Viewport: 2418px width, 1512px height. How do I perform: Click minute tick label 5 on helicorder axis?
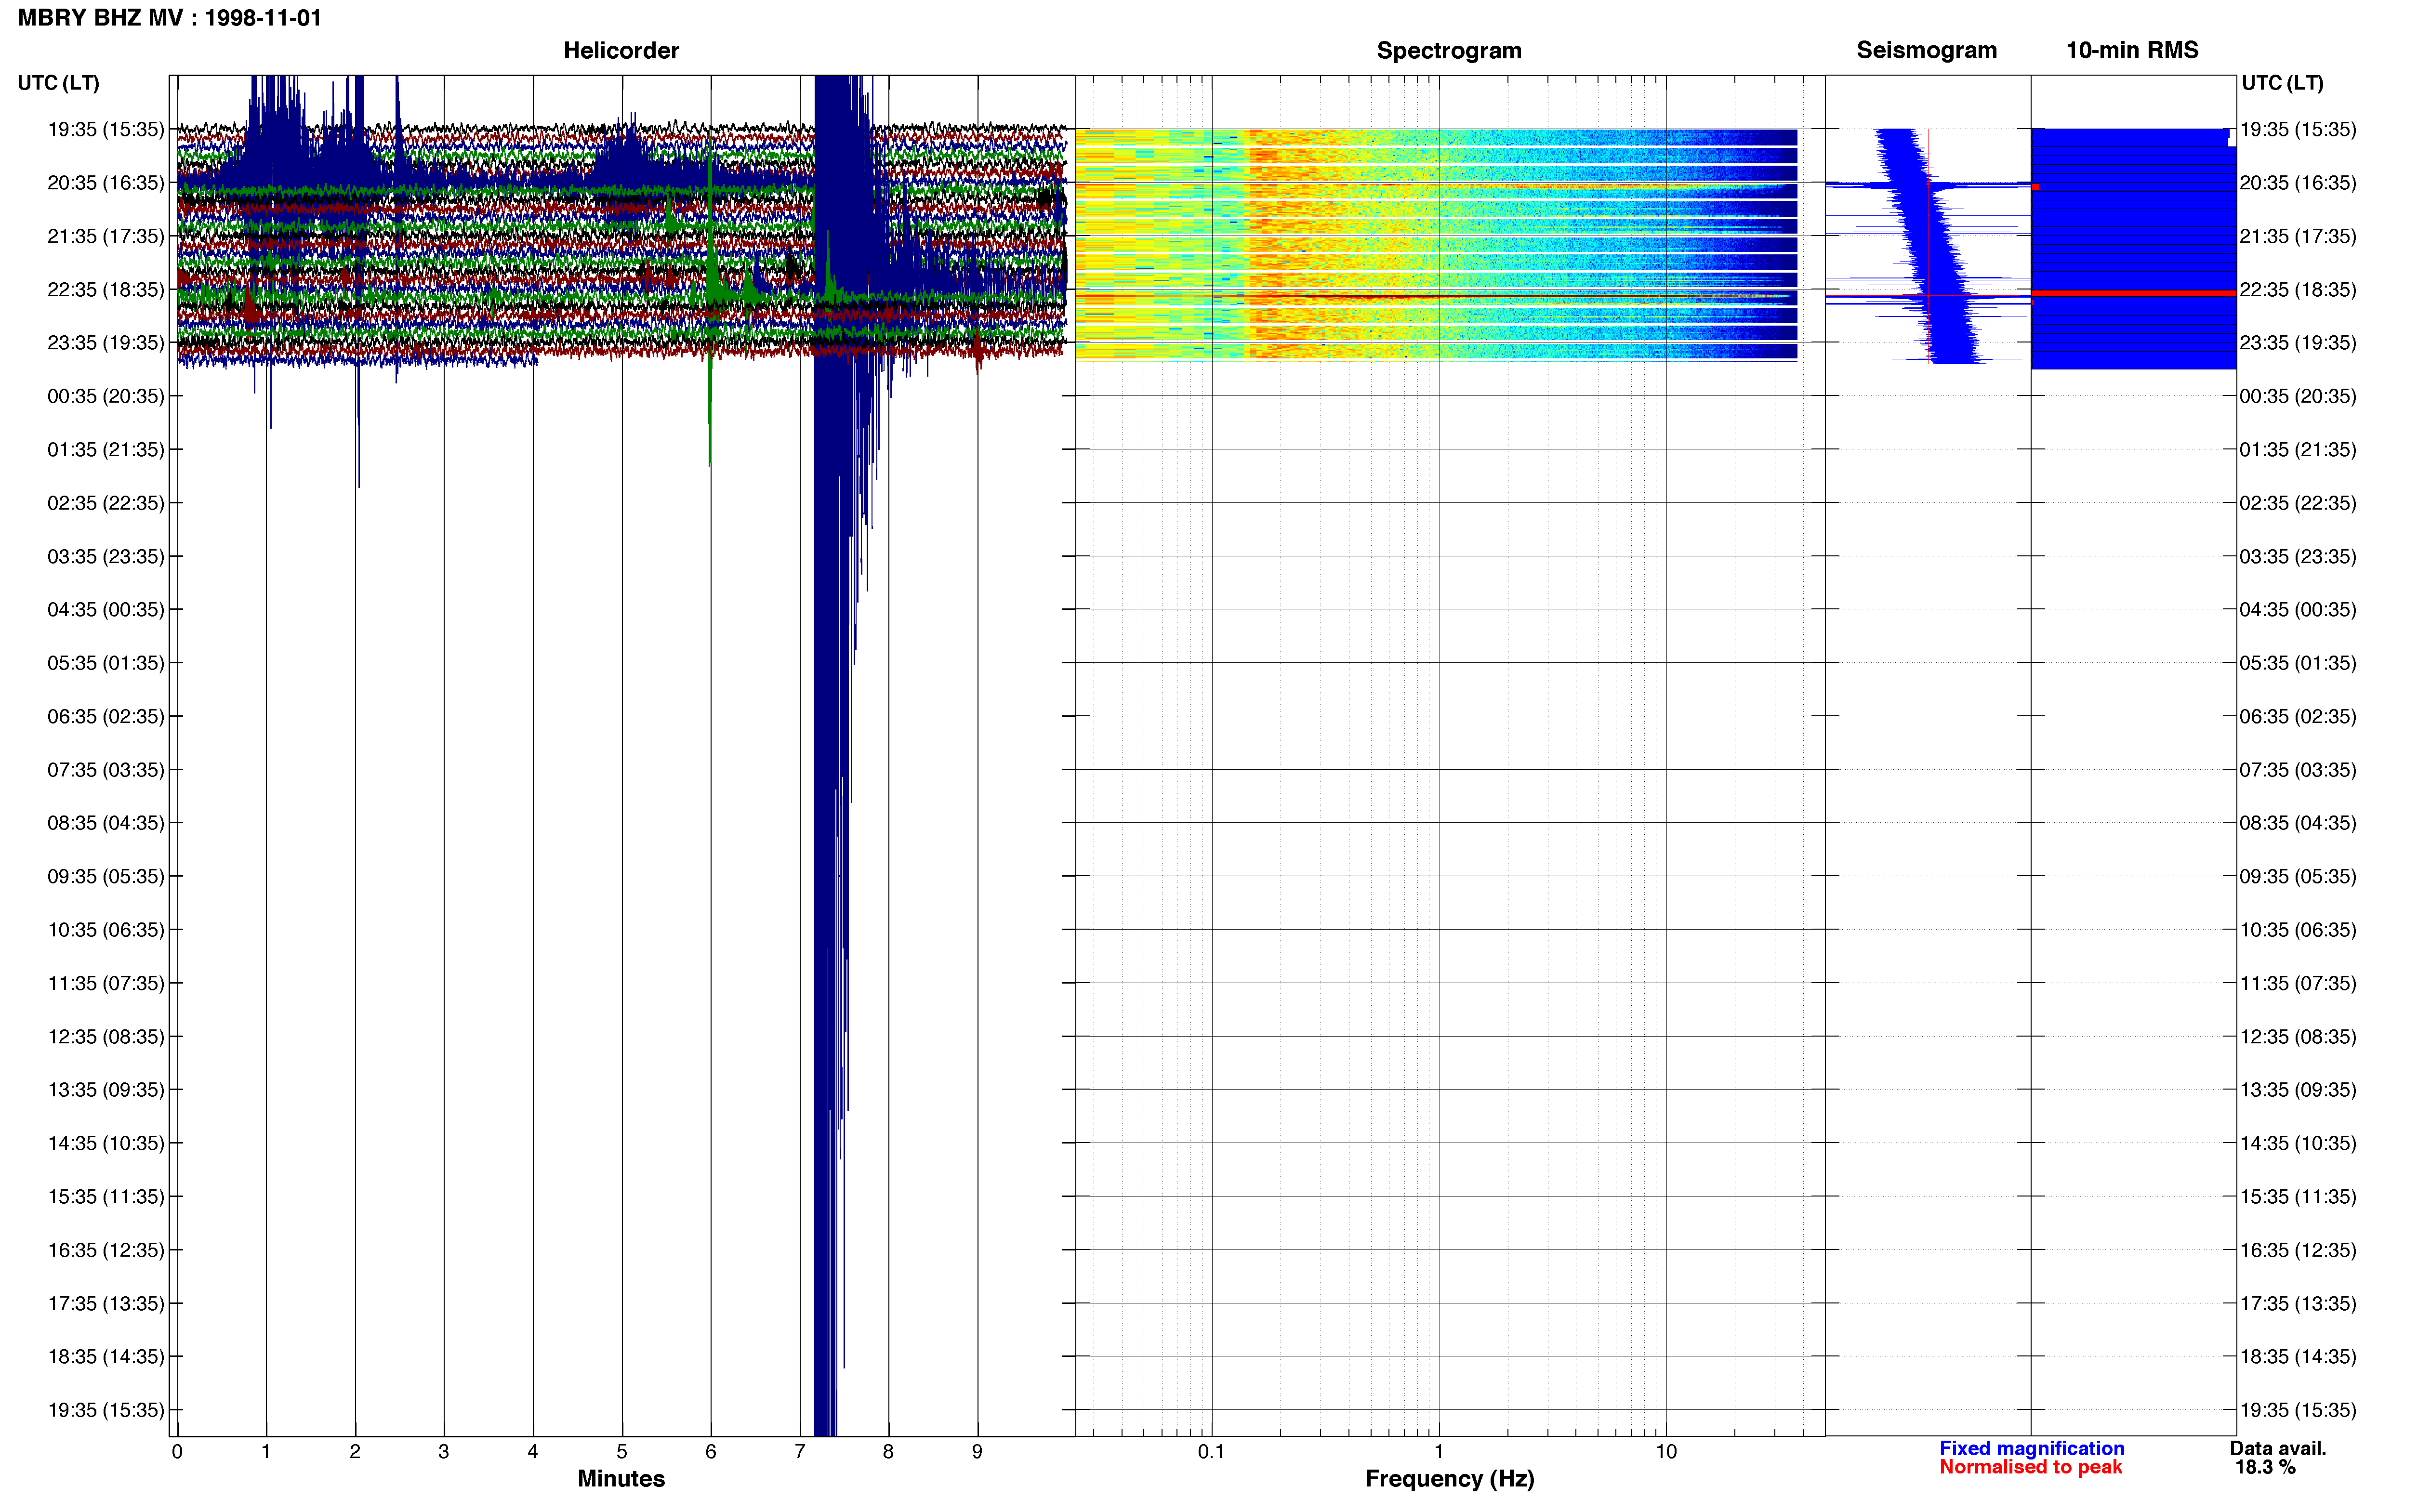[x=622, y=1451]
